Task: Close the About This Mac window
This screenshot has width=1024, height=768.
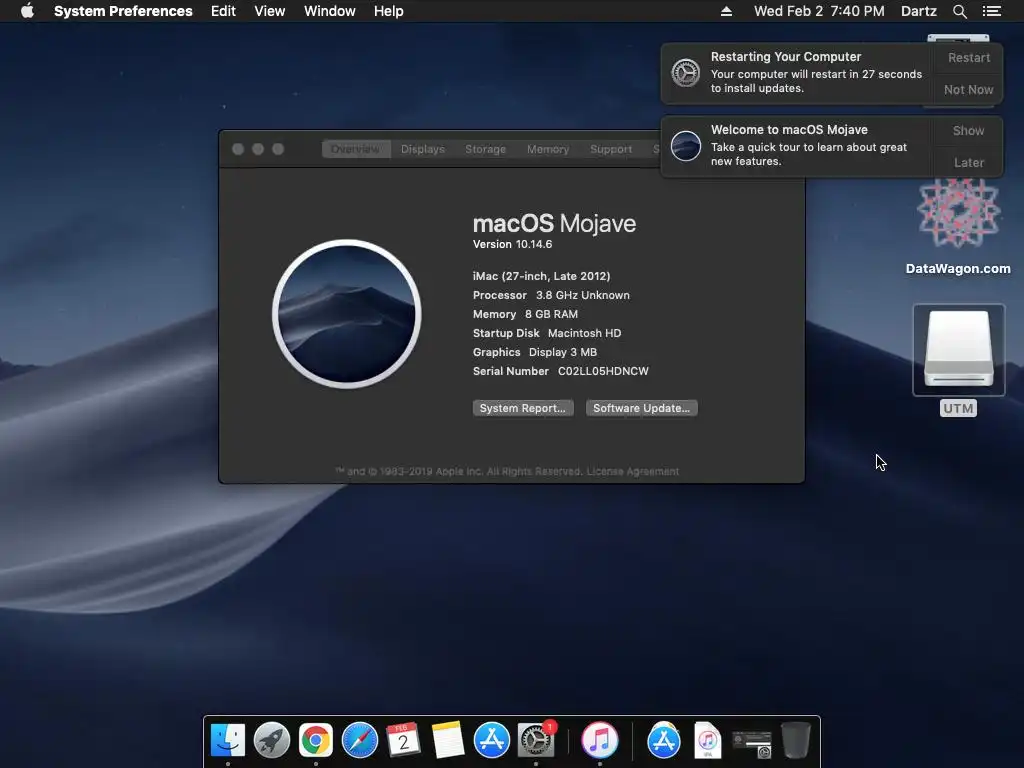Action: pos(238,149)
